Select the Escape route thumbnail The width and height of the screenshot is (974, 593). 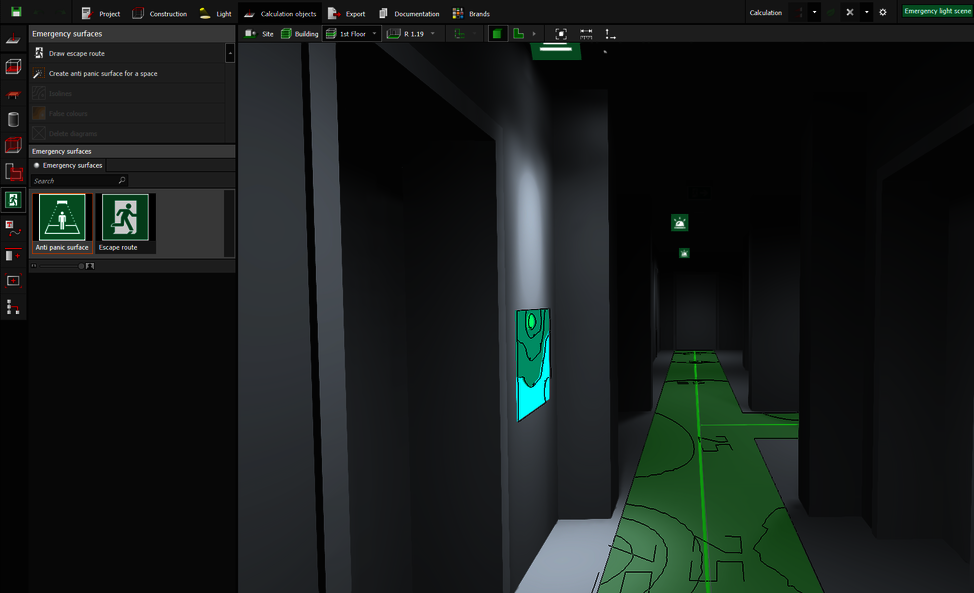pyautogui.click(x=125, y=222)
